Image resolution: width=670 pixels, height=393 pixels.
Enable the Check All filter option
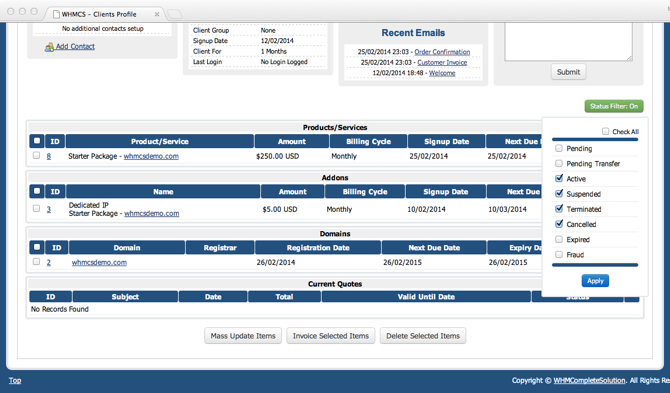(x=605, y=131)
